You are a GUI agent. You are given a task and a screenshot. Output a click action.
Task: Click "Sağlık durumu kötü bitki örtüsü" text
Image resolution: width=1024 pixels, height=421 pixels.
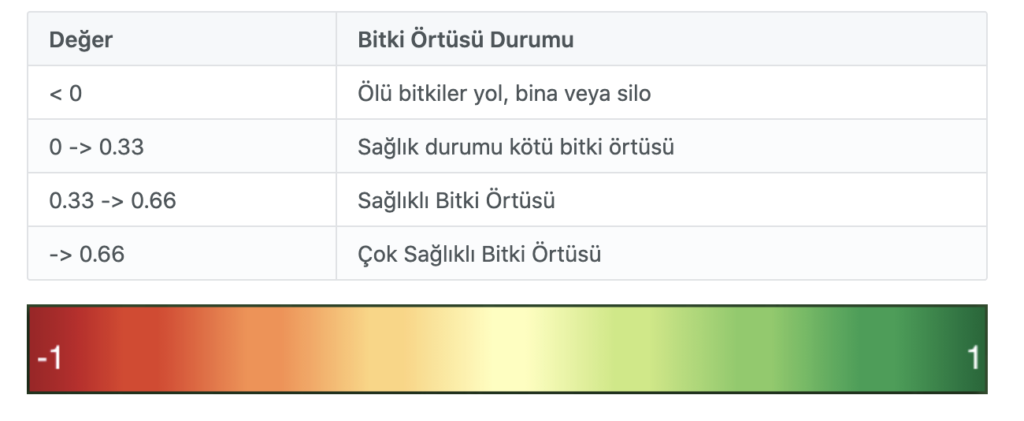[x=515, y=147]
